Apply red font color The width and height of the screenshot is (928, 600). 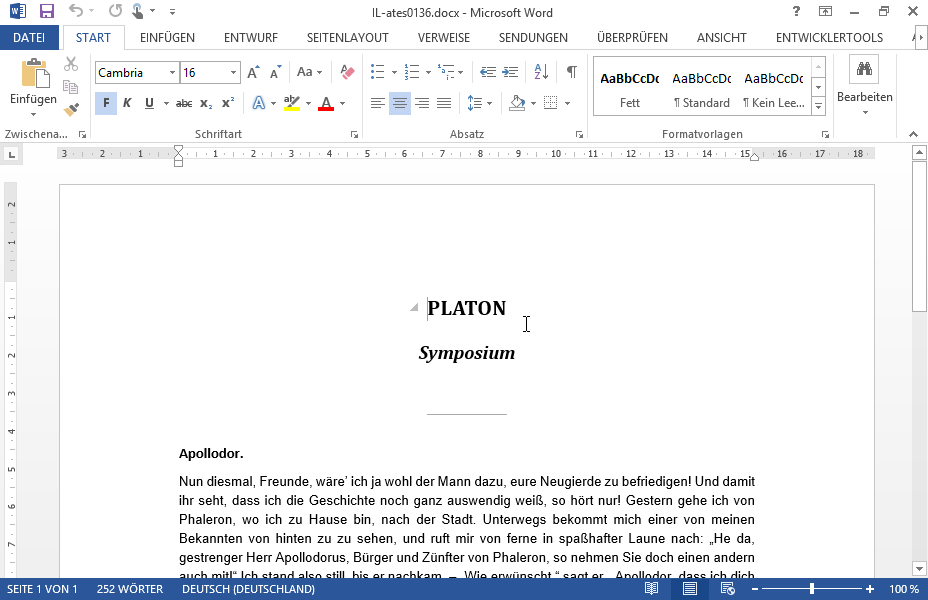(326, 104)
